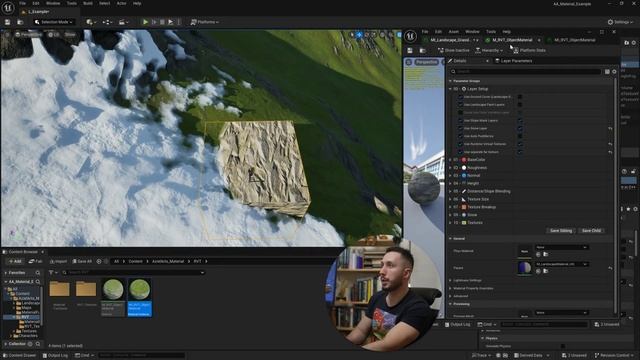Click Import button in Content Browser
The height and width of the screenshot is (360, 640).
[58, 261]
